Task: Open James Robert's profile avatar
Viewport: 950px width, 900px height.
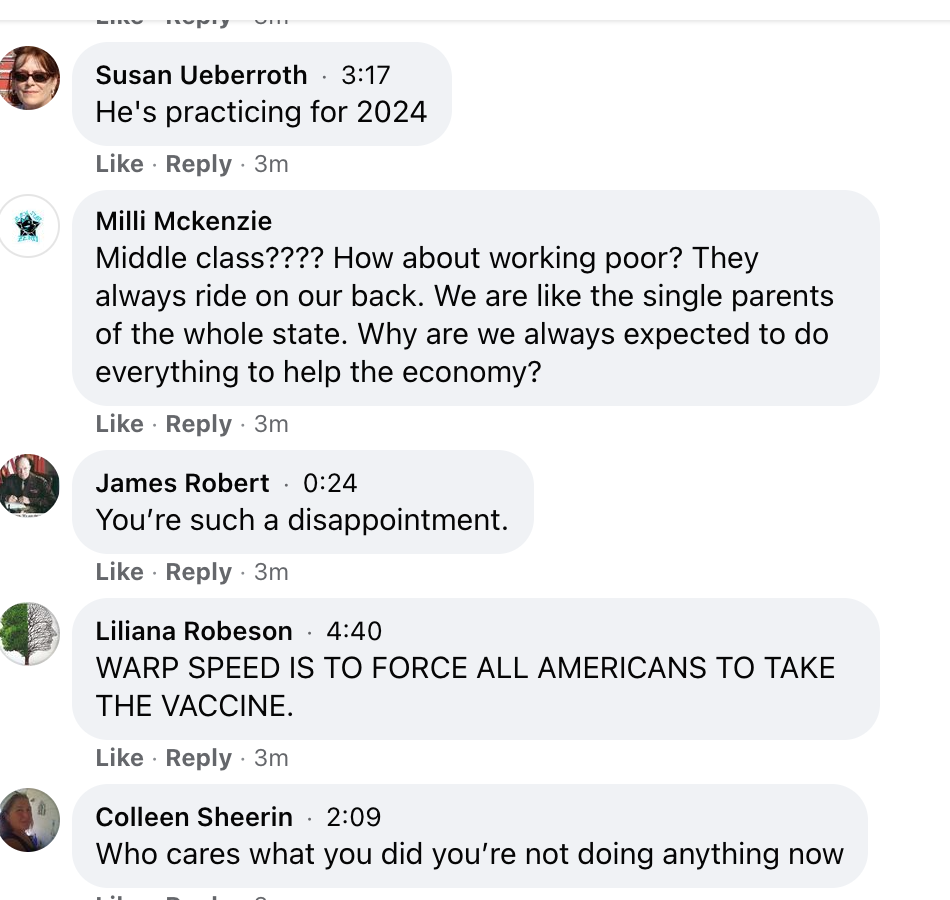Action: tap(29, 485)
